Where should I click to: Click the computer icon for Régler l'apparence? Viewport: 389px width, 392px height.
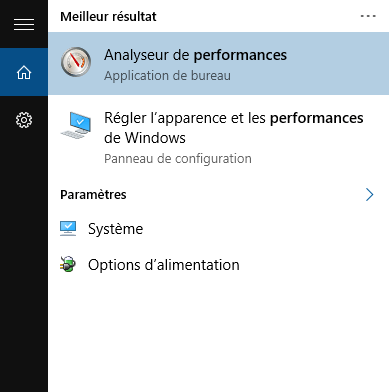[76, 126]
